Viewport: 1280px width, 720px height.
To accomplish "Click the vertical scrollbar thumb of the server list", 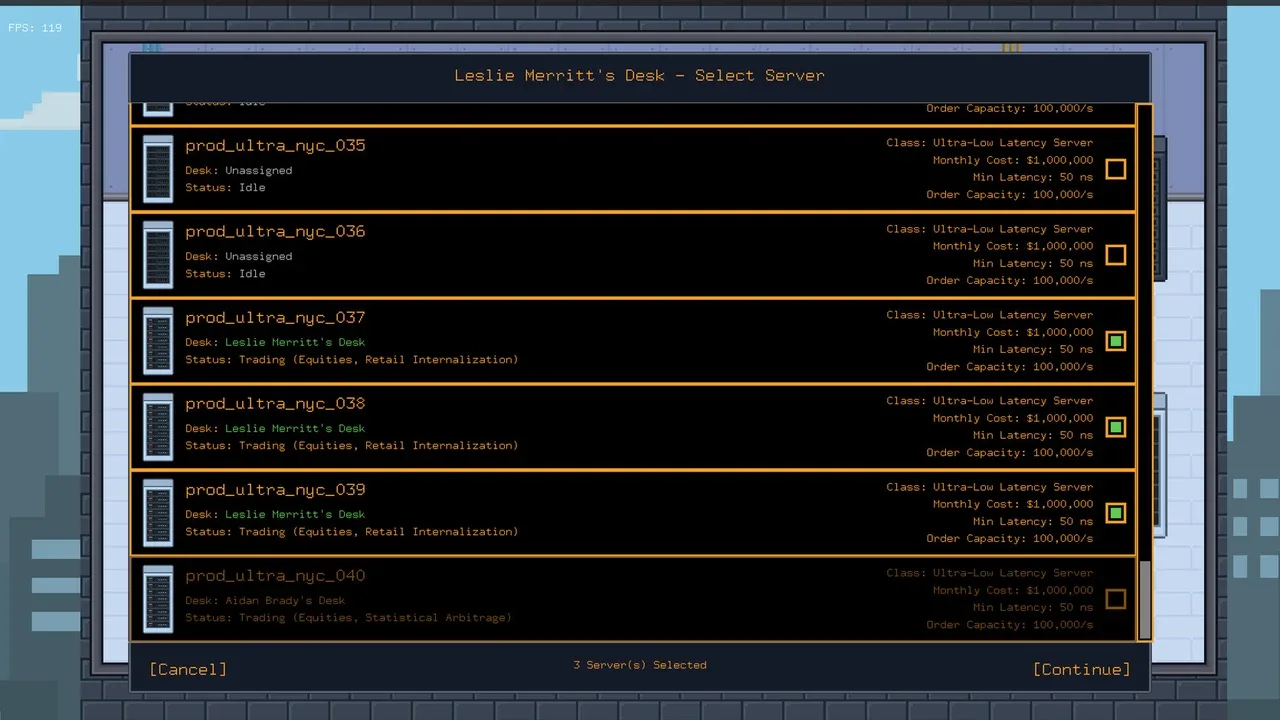I will (x=1145, y=600).
